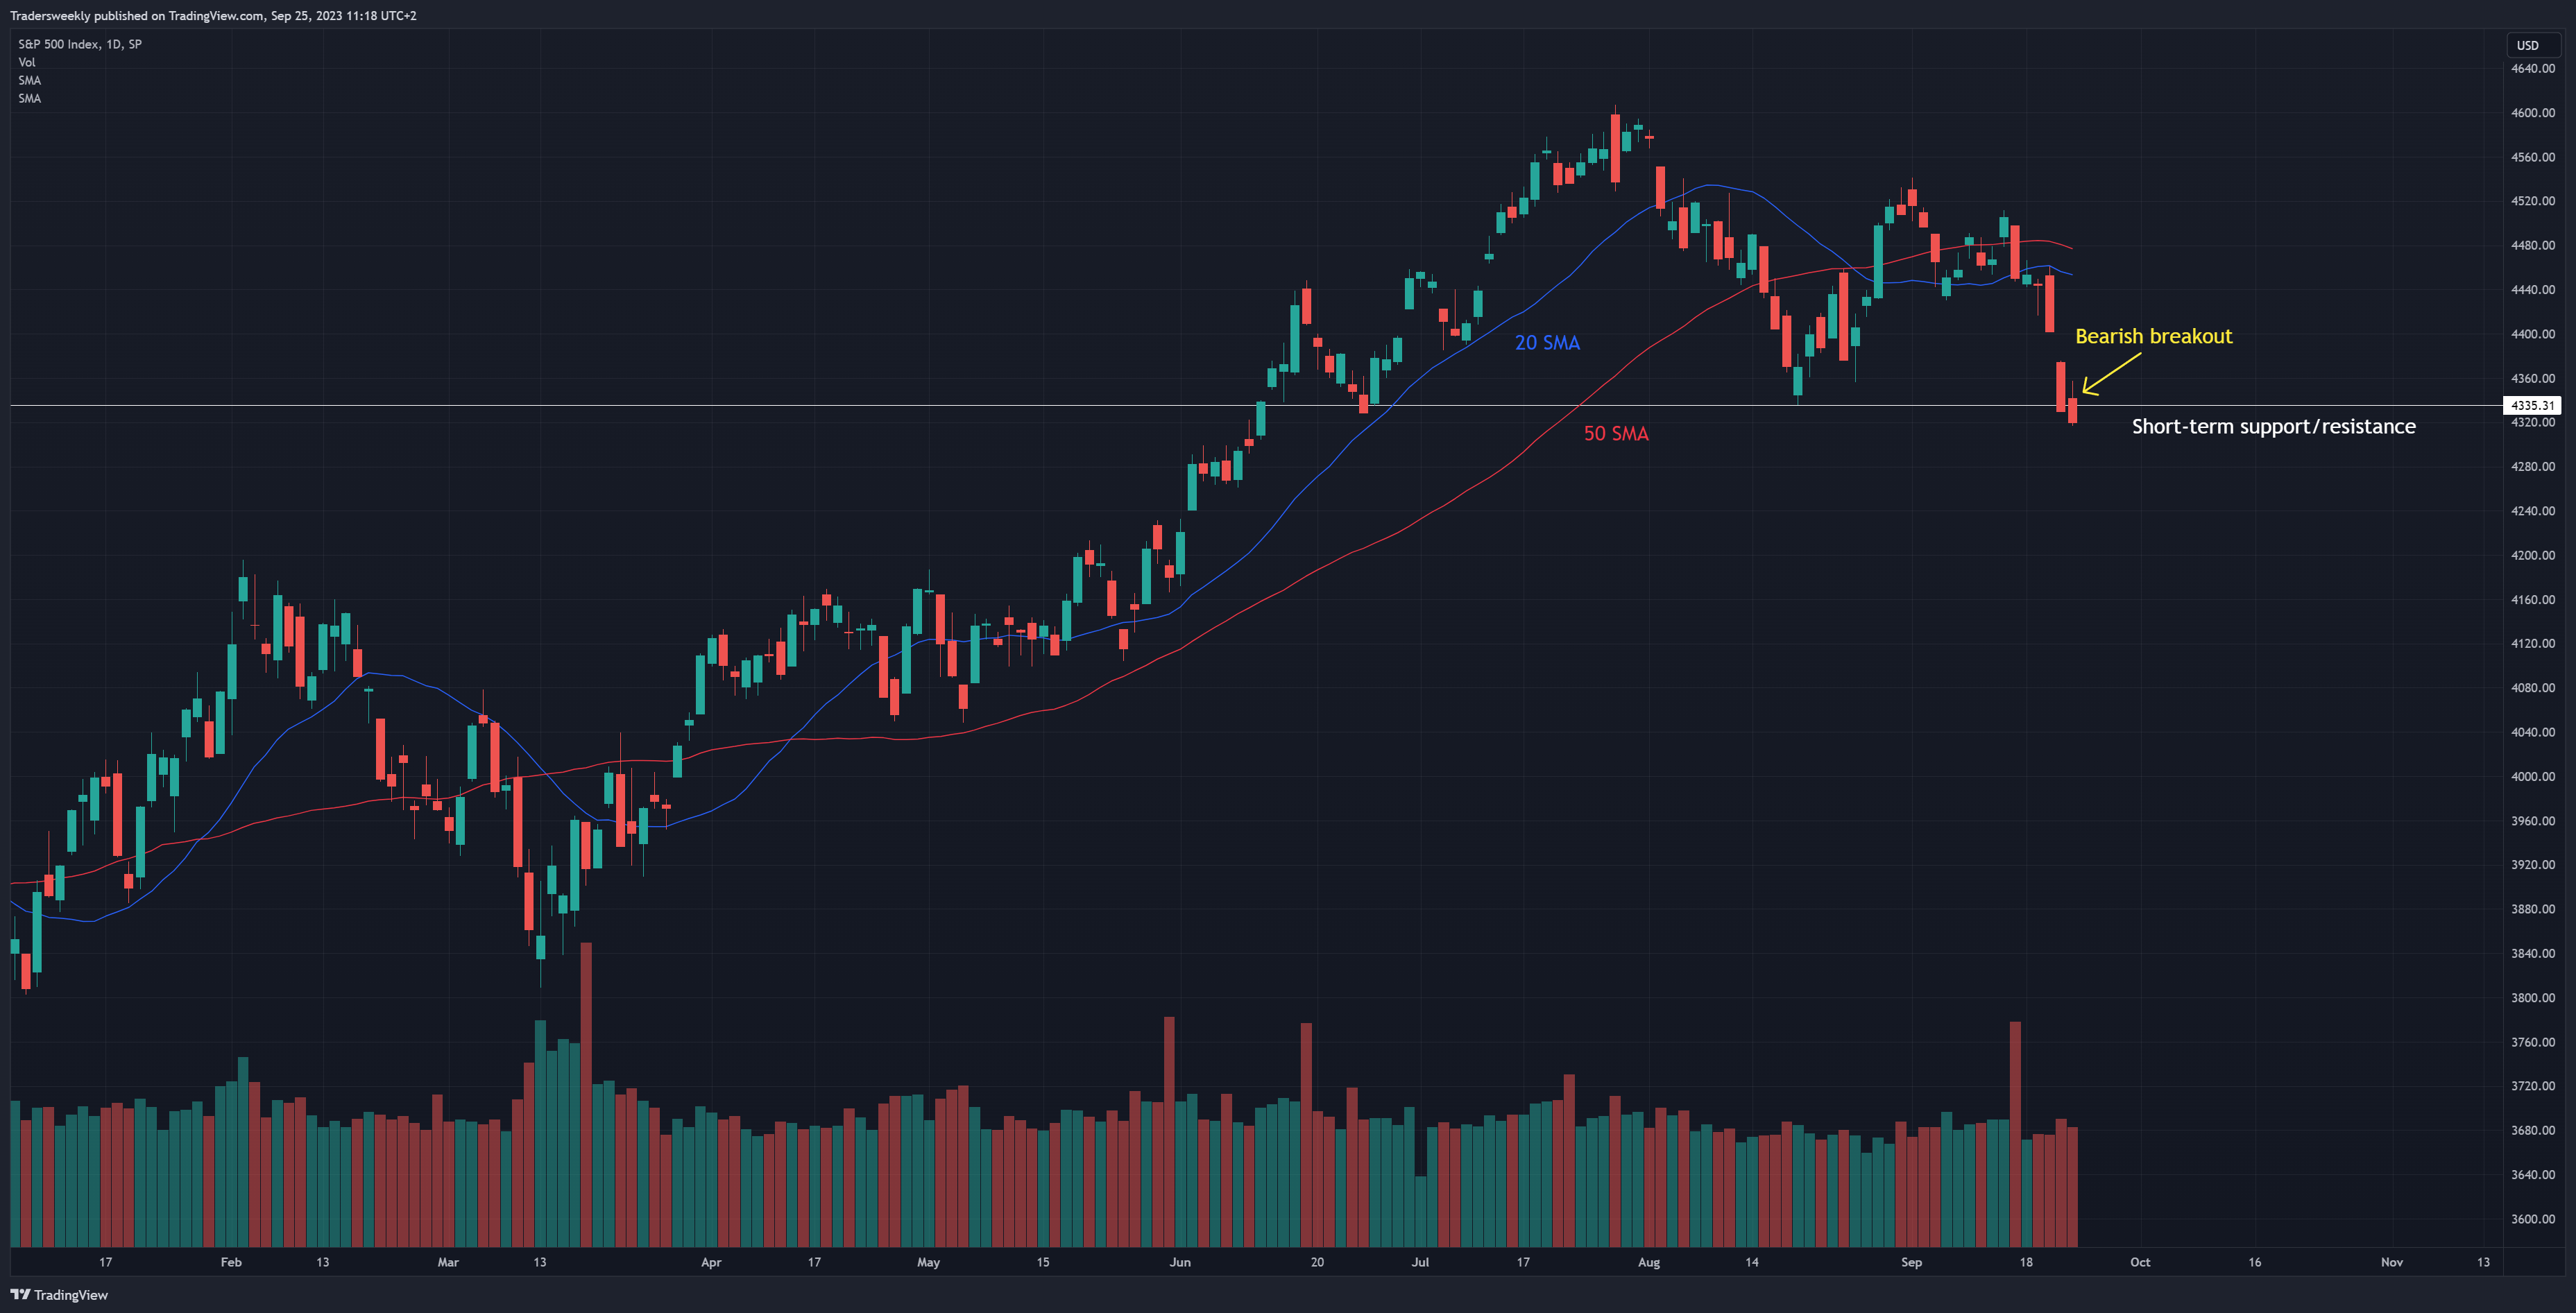The height and width of the screenshot is (1313, 2576).
Task: Click the 3600.00 price axis label
Action: point(2532,1219)
